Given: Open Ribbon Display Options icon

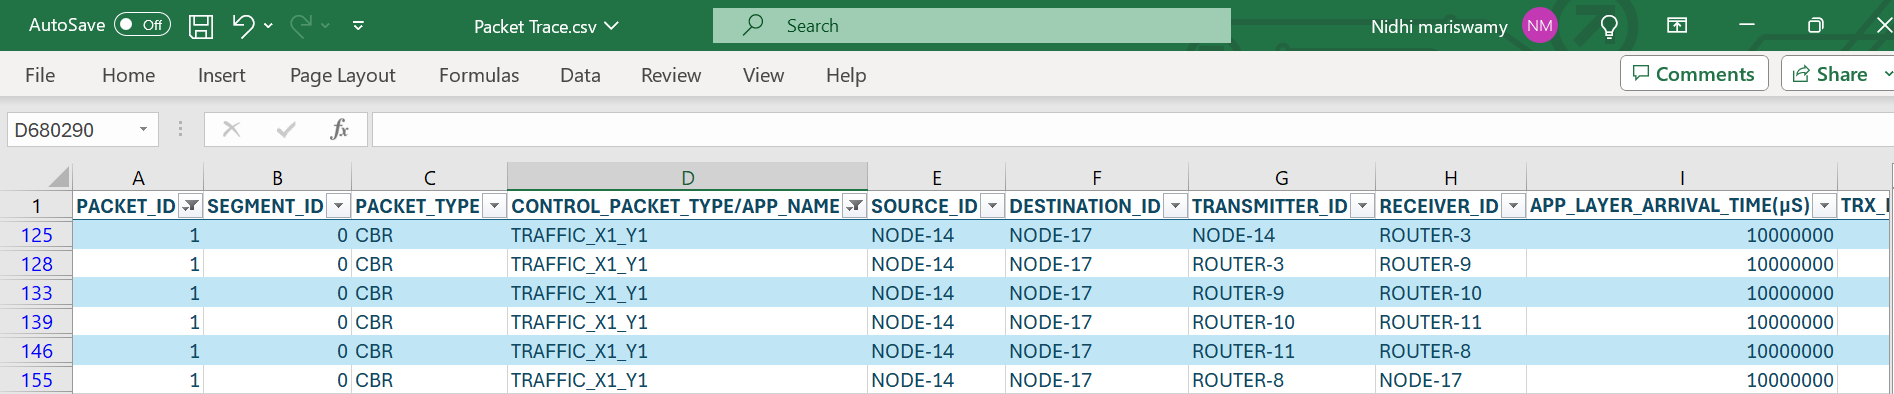Looking at the screenshot, I should coord(1677,25).
